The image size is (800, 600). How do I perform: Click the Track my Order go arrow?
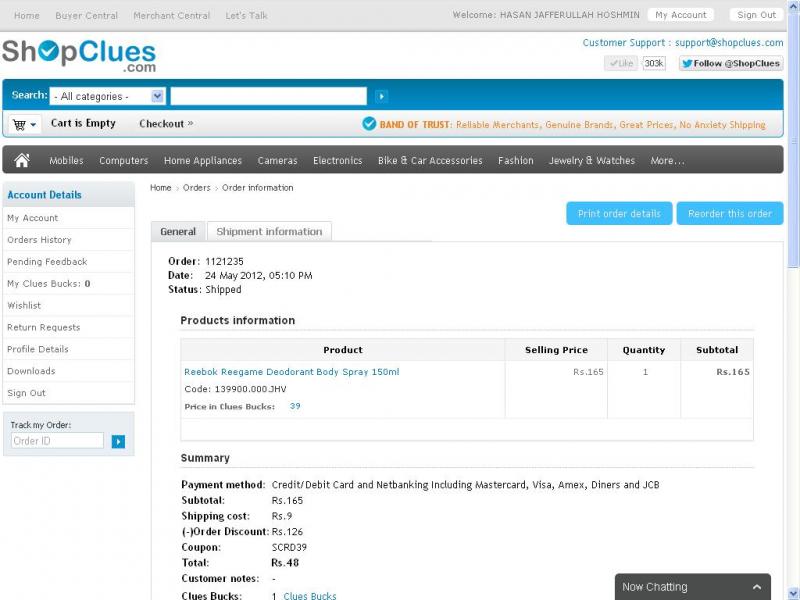[x=118, y=441]
